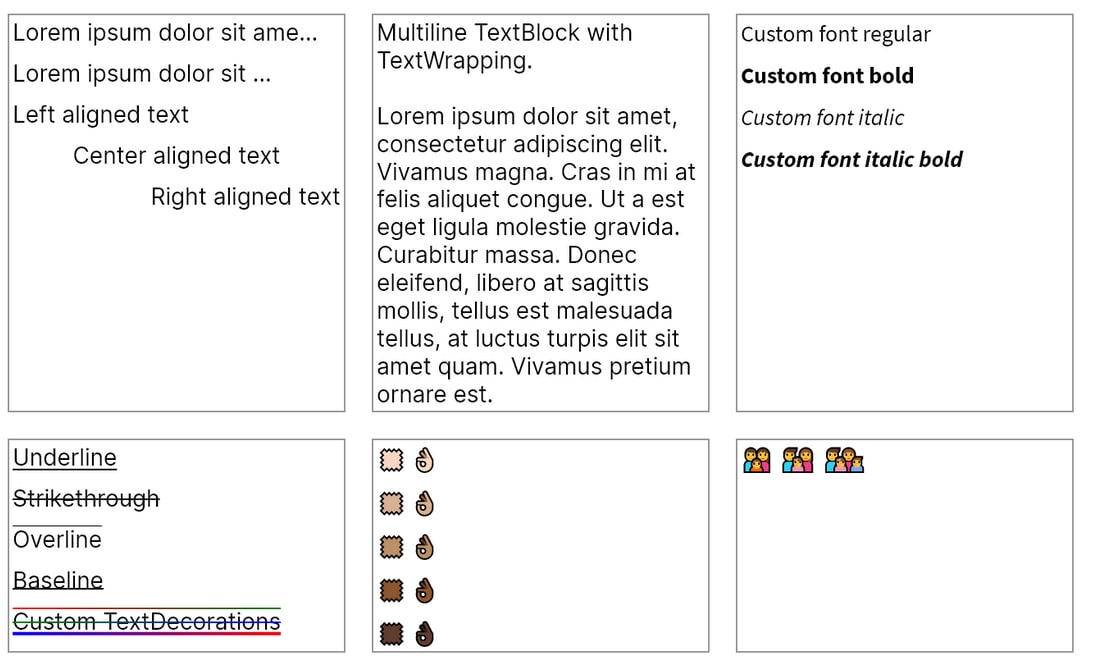Viewport: 1116px width, 669px height.
Task: Click the darkest skin tone swatch emoji
Action: pyautogui.click(x=391, y=633)
